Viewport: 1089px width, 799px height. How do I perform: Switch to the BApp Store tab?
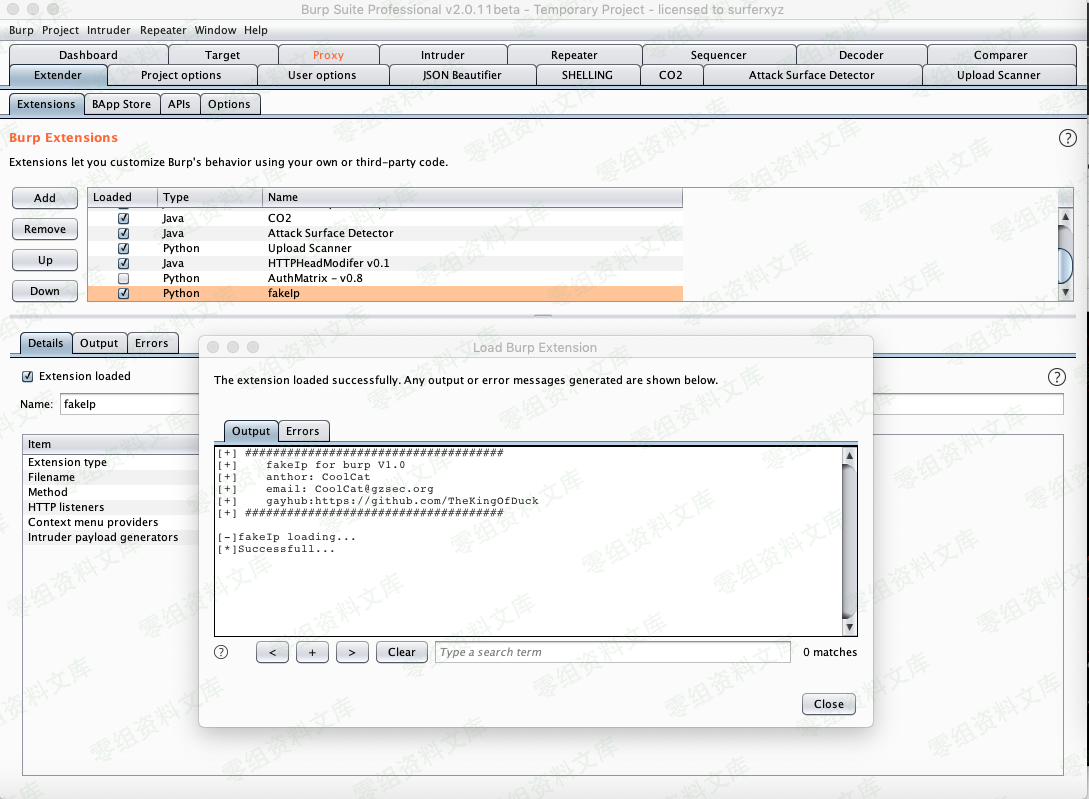click(x=122, y=104)
